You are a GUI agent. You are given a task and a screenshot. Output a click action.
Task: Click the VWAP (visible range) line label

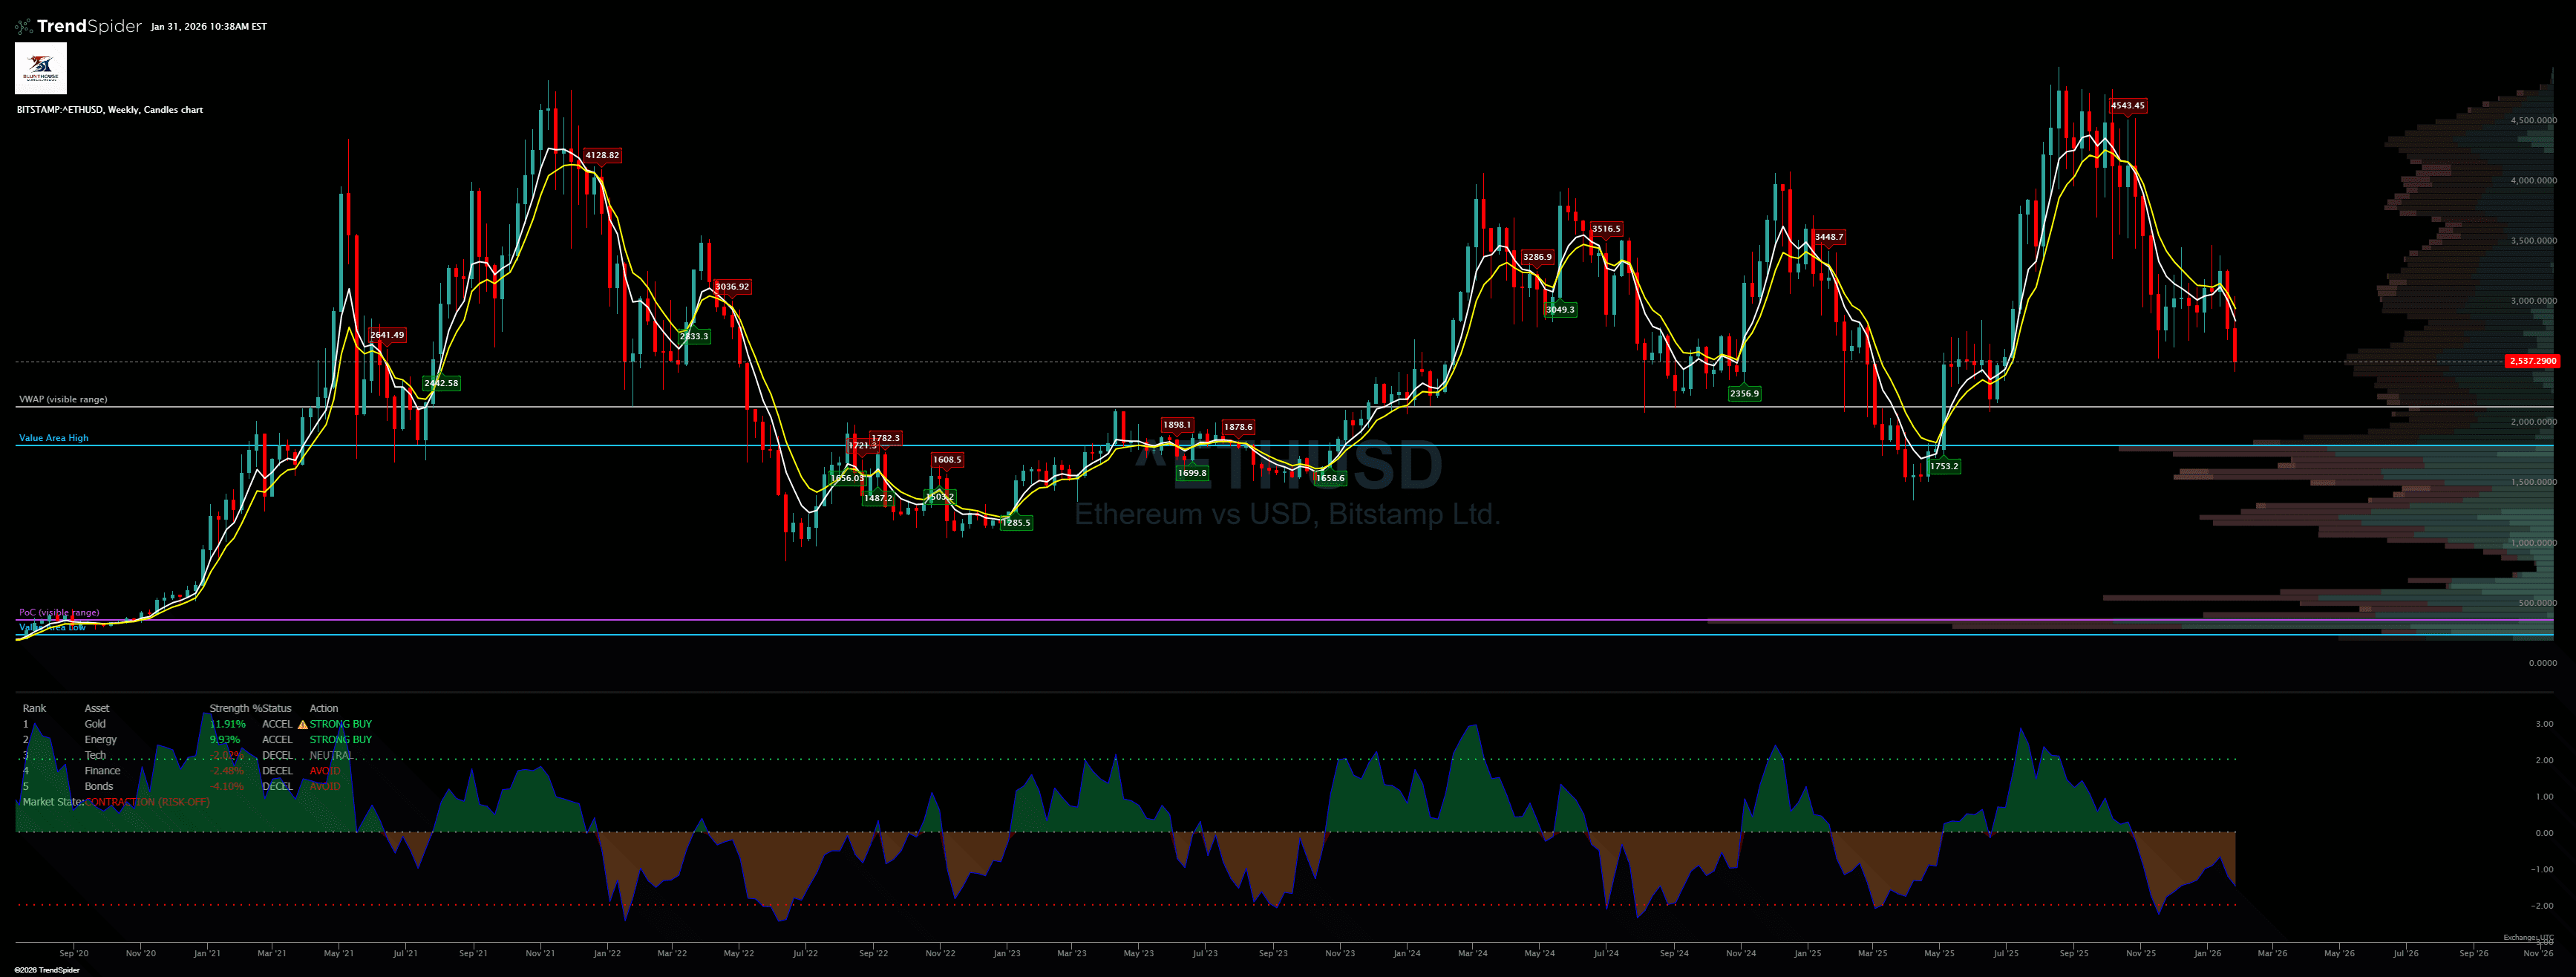(63, 399)
